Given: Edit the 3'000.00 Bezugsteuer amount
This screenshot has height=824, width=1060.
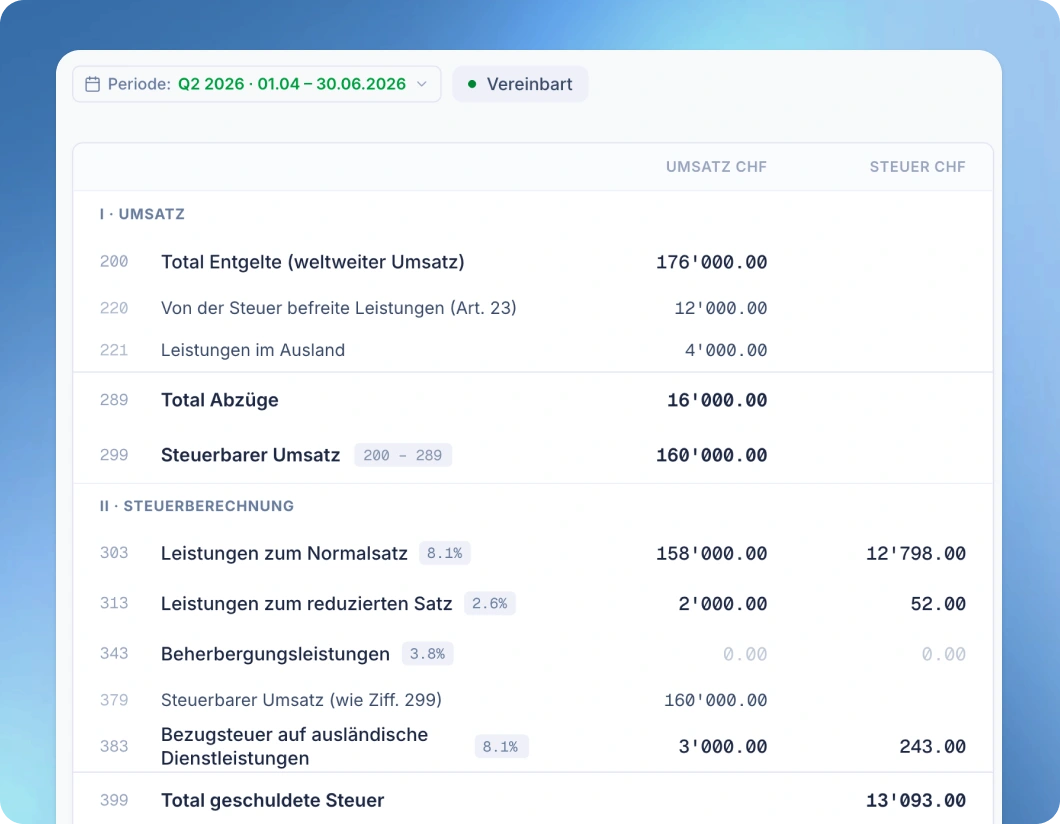Looking at the screenshot, I should 723,746.
